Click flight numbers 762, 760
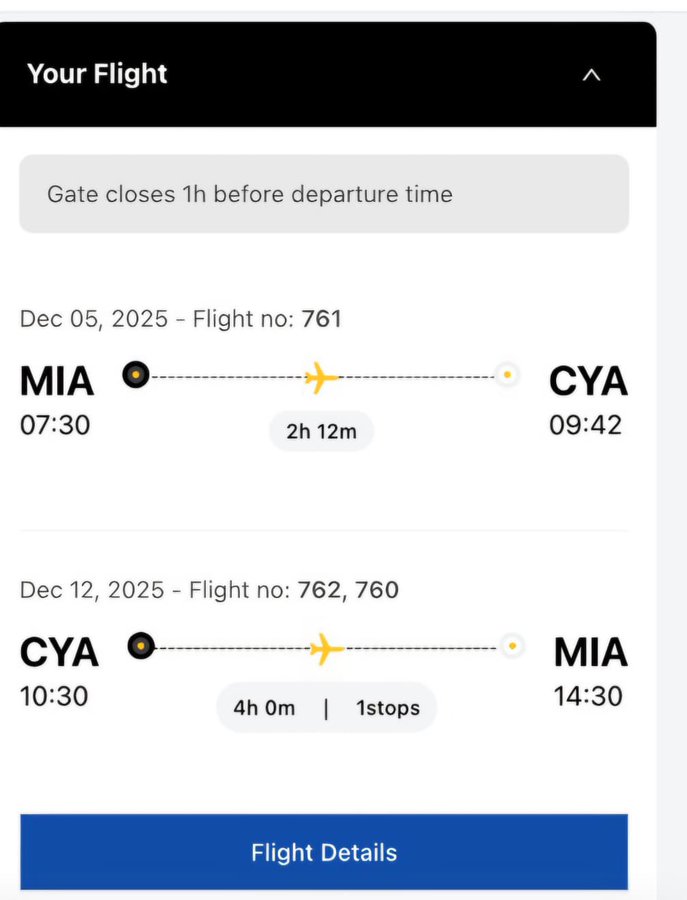 348,590
